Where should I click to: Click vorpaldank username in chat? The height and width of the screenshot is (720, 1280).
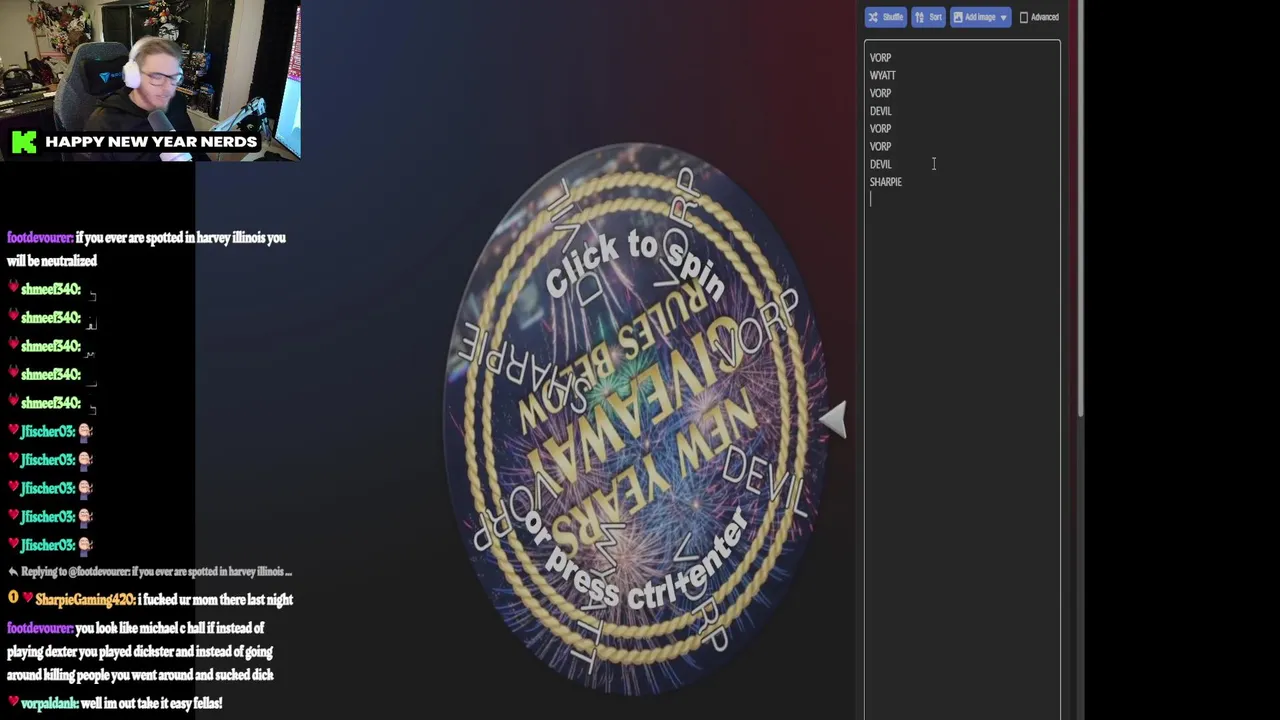(x=48, y=703)
